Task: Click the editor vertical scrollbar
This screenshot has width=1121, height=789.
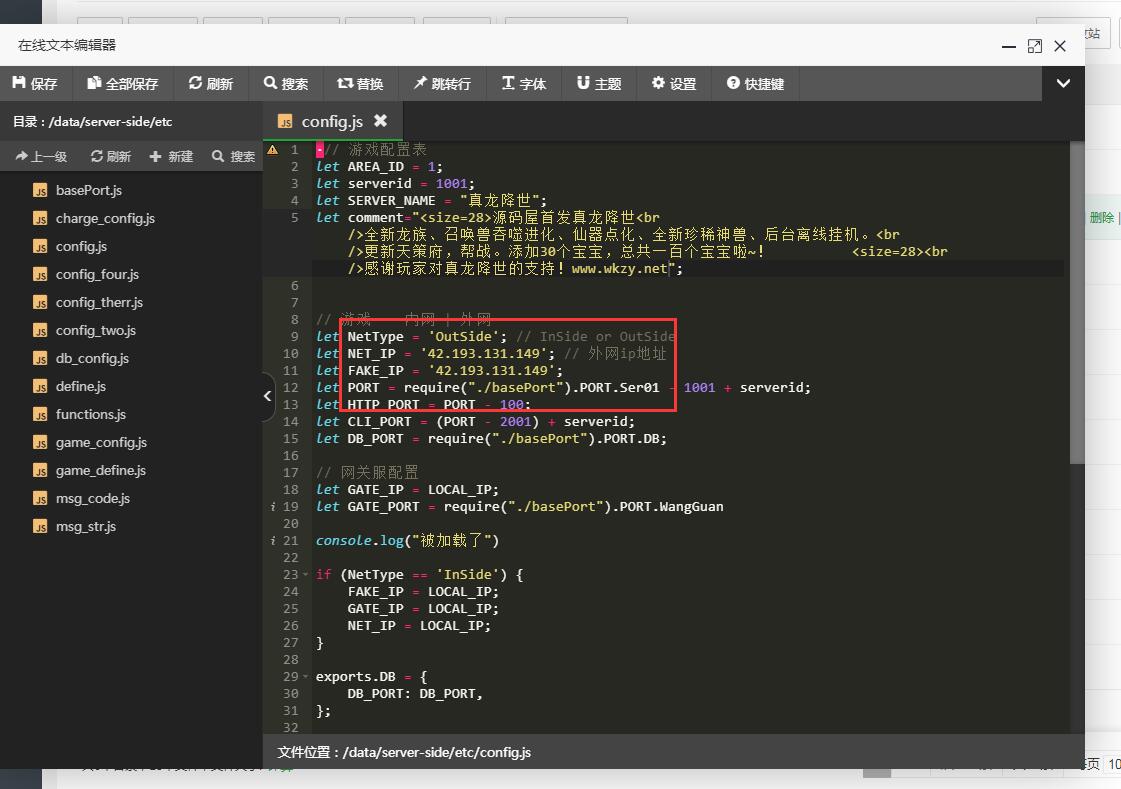Action: coord(1076,300)
